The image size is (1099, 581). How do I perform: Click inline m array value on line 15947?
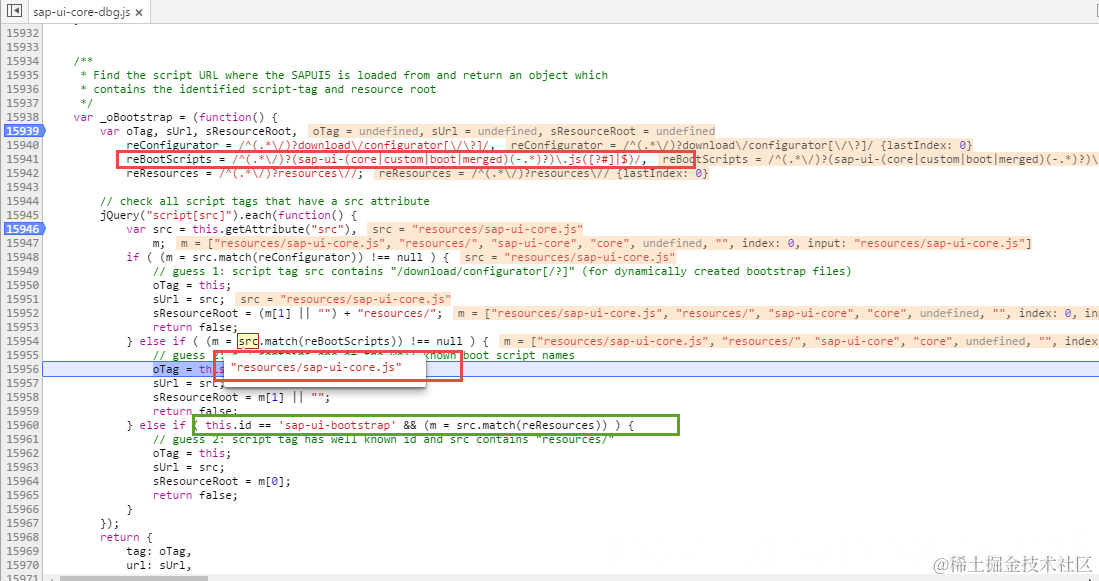point(605,243)
